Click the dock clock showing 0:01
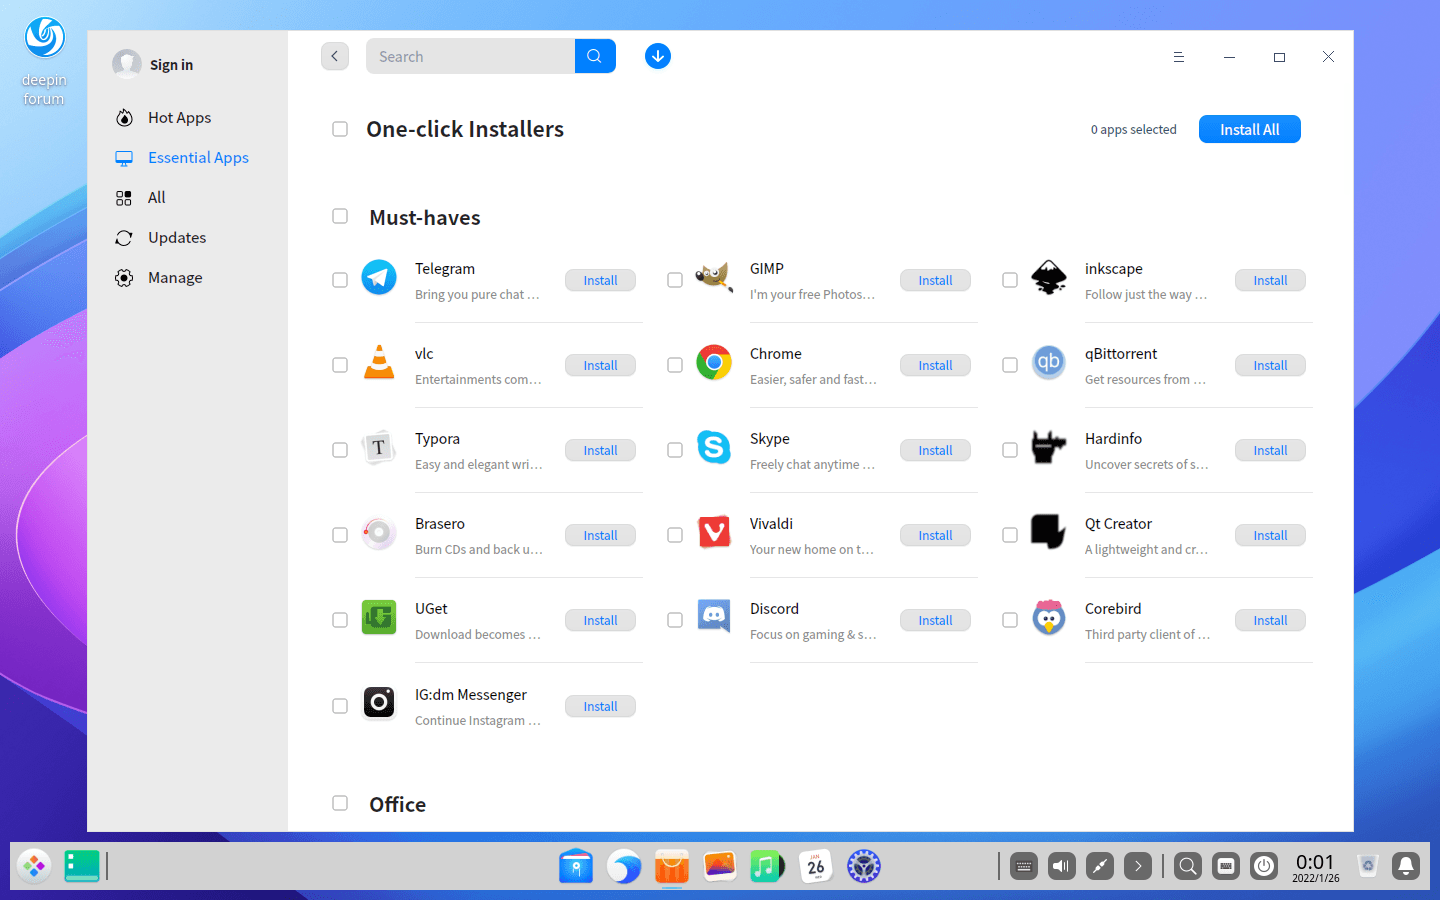Image resolution: width=1440 pixels, height=900 pixels. coord(1315,866)
